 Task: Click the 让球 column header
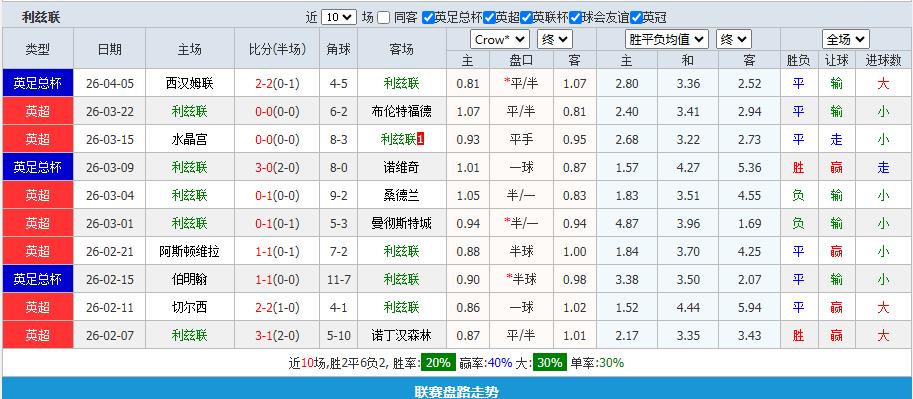[x=837, y=60]
